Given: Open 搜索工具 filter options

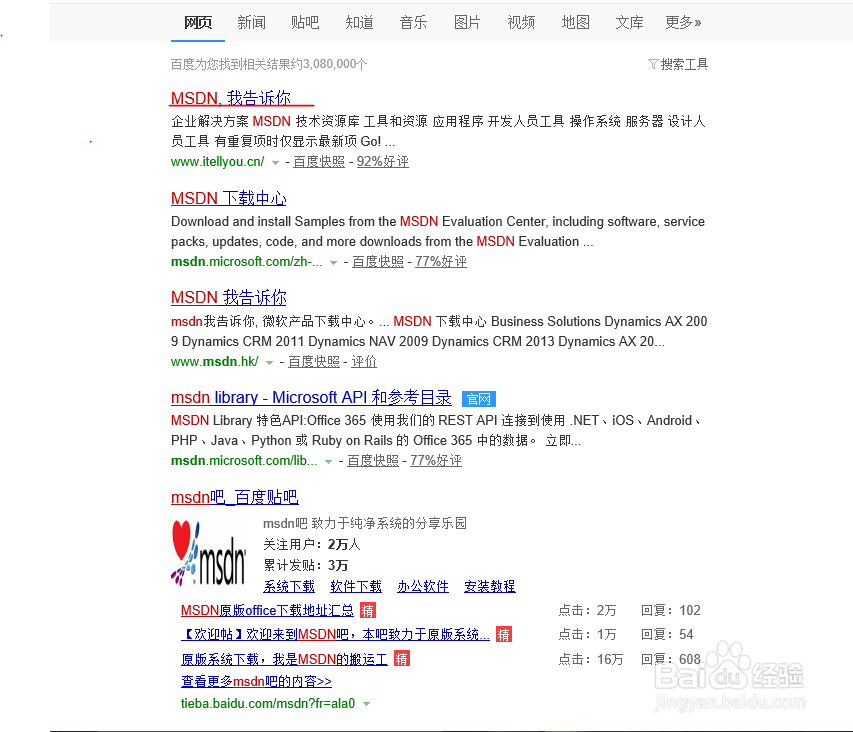Looking at the screenshot, I should pyautogui.click(x=678, y=64).
